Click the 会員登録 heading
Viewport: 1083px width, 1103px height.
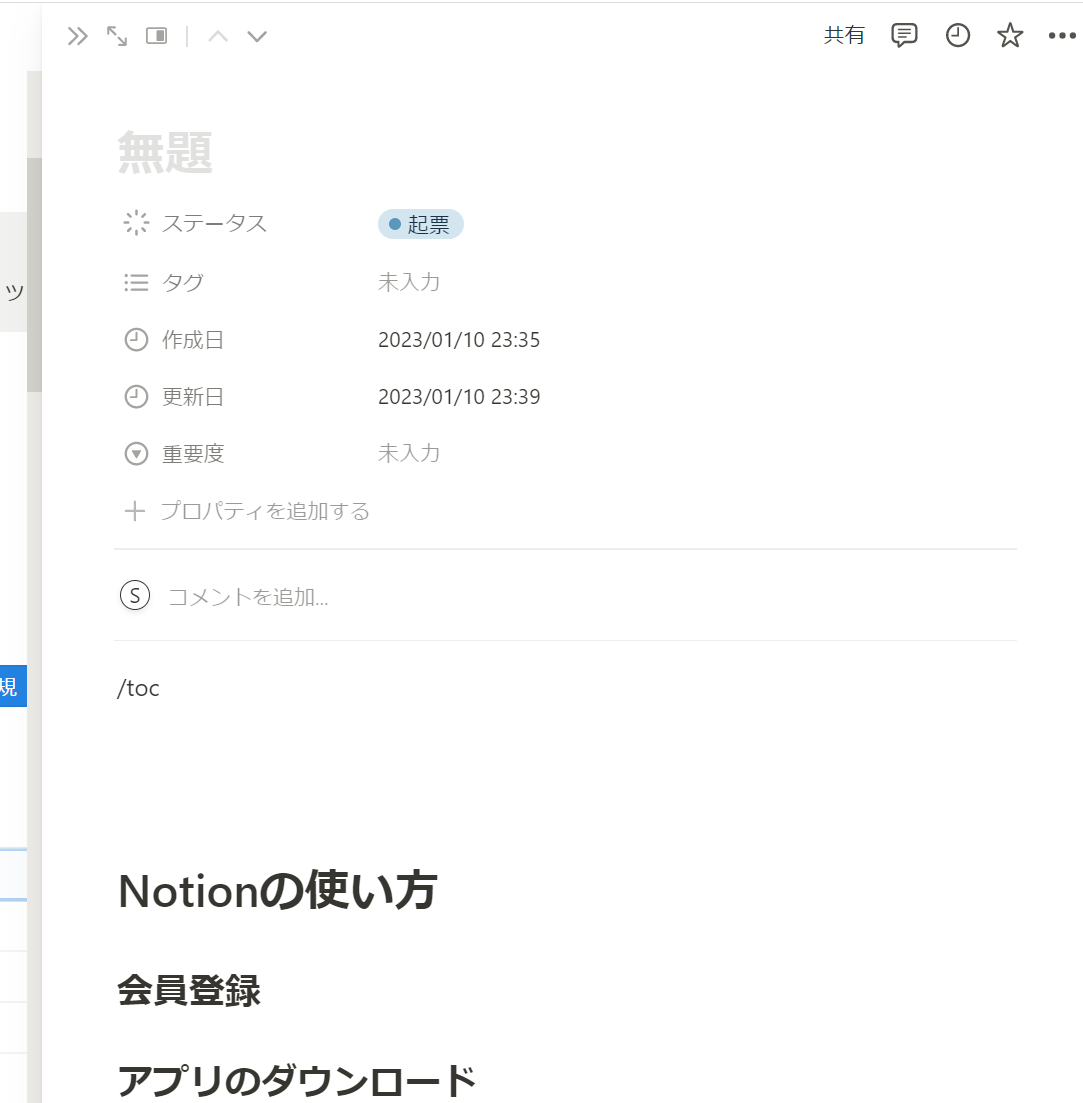pyautogui.click(x=188, y=990)
